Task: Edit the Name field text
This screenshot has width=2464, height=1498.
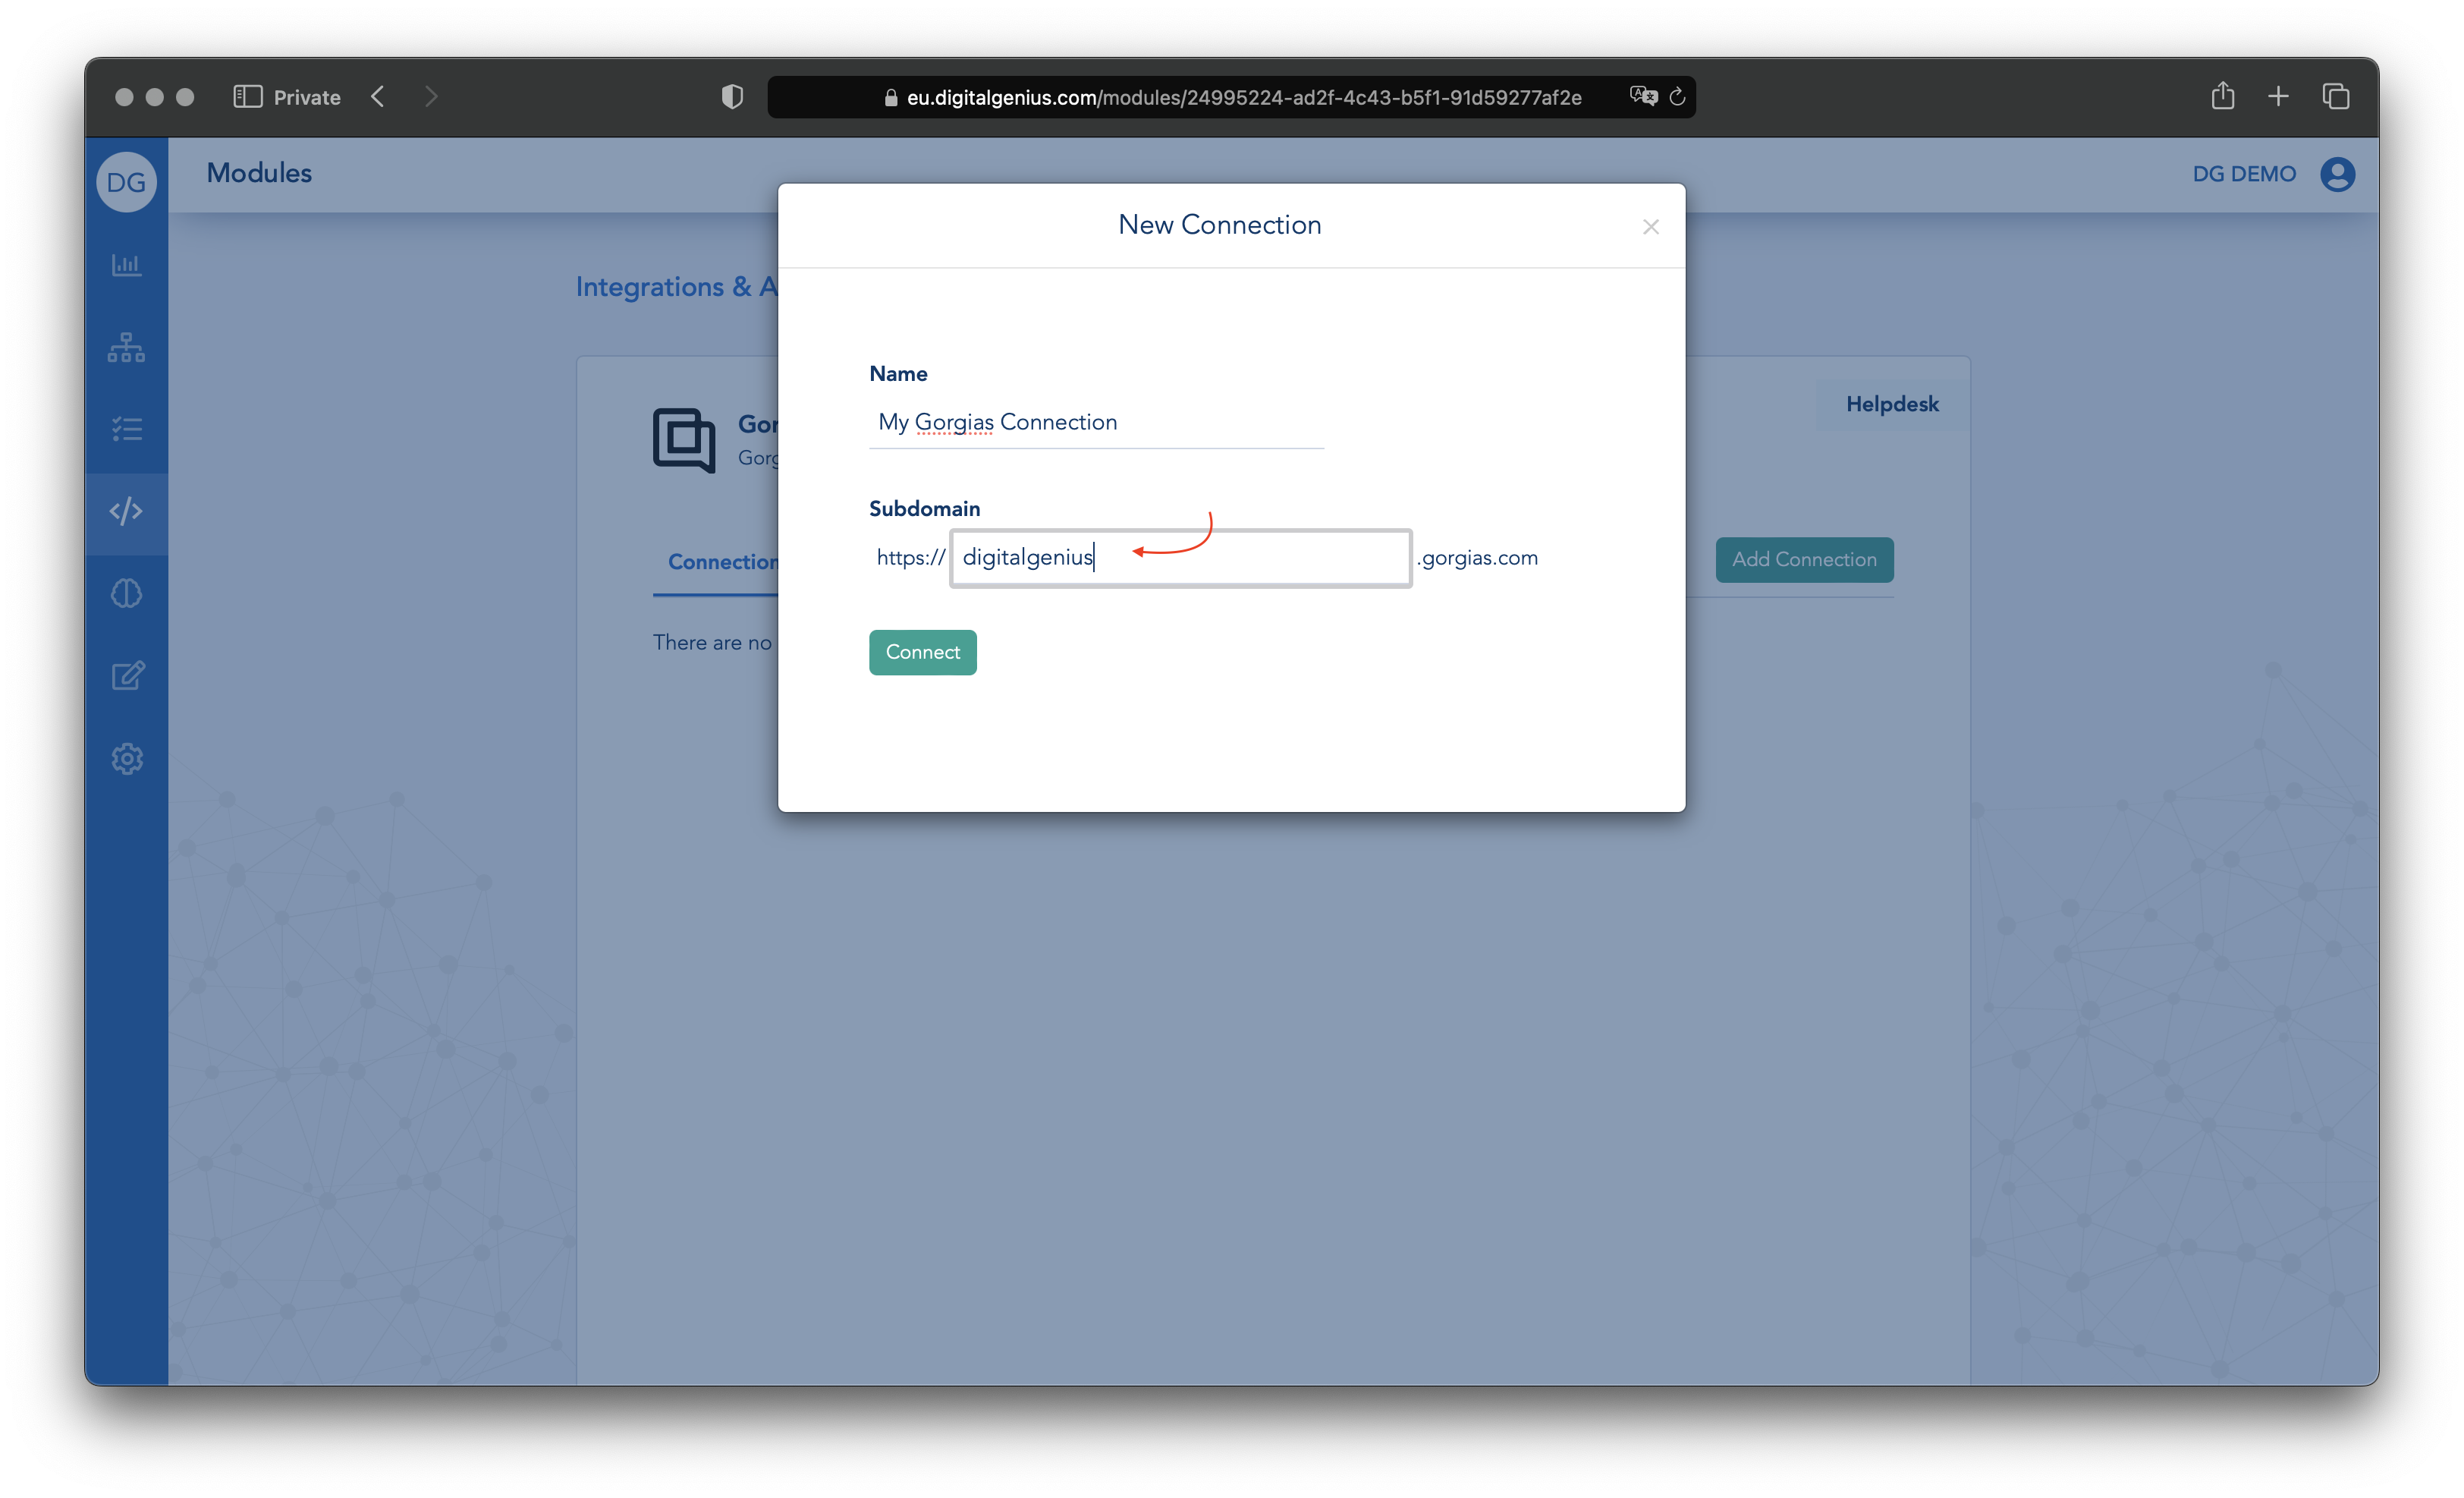Action: (1096, 420)
